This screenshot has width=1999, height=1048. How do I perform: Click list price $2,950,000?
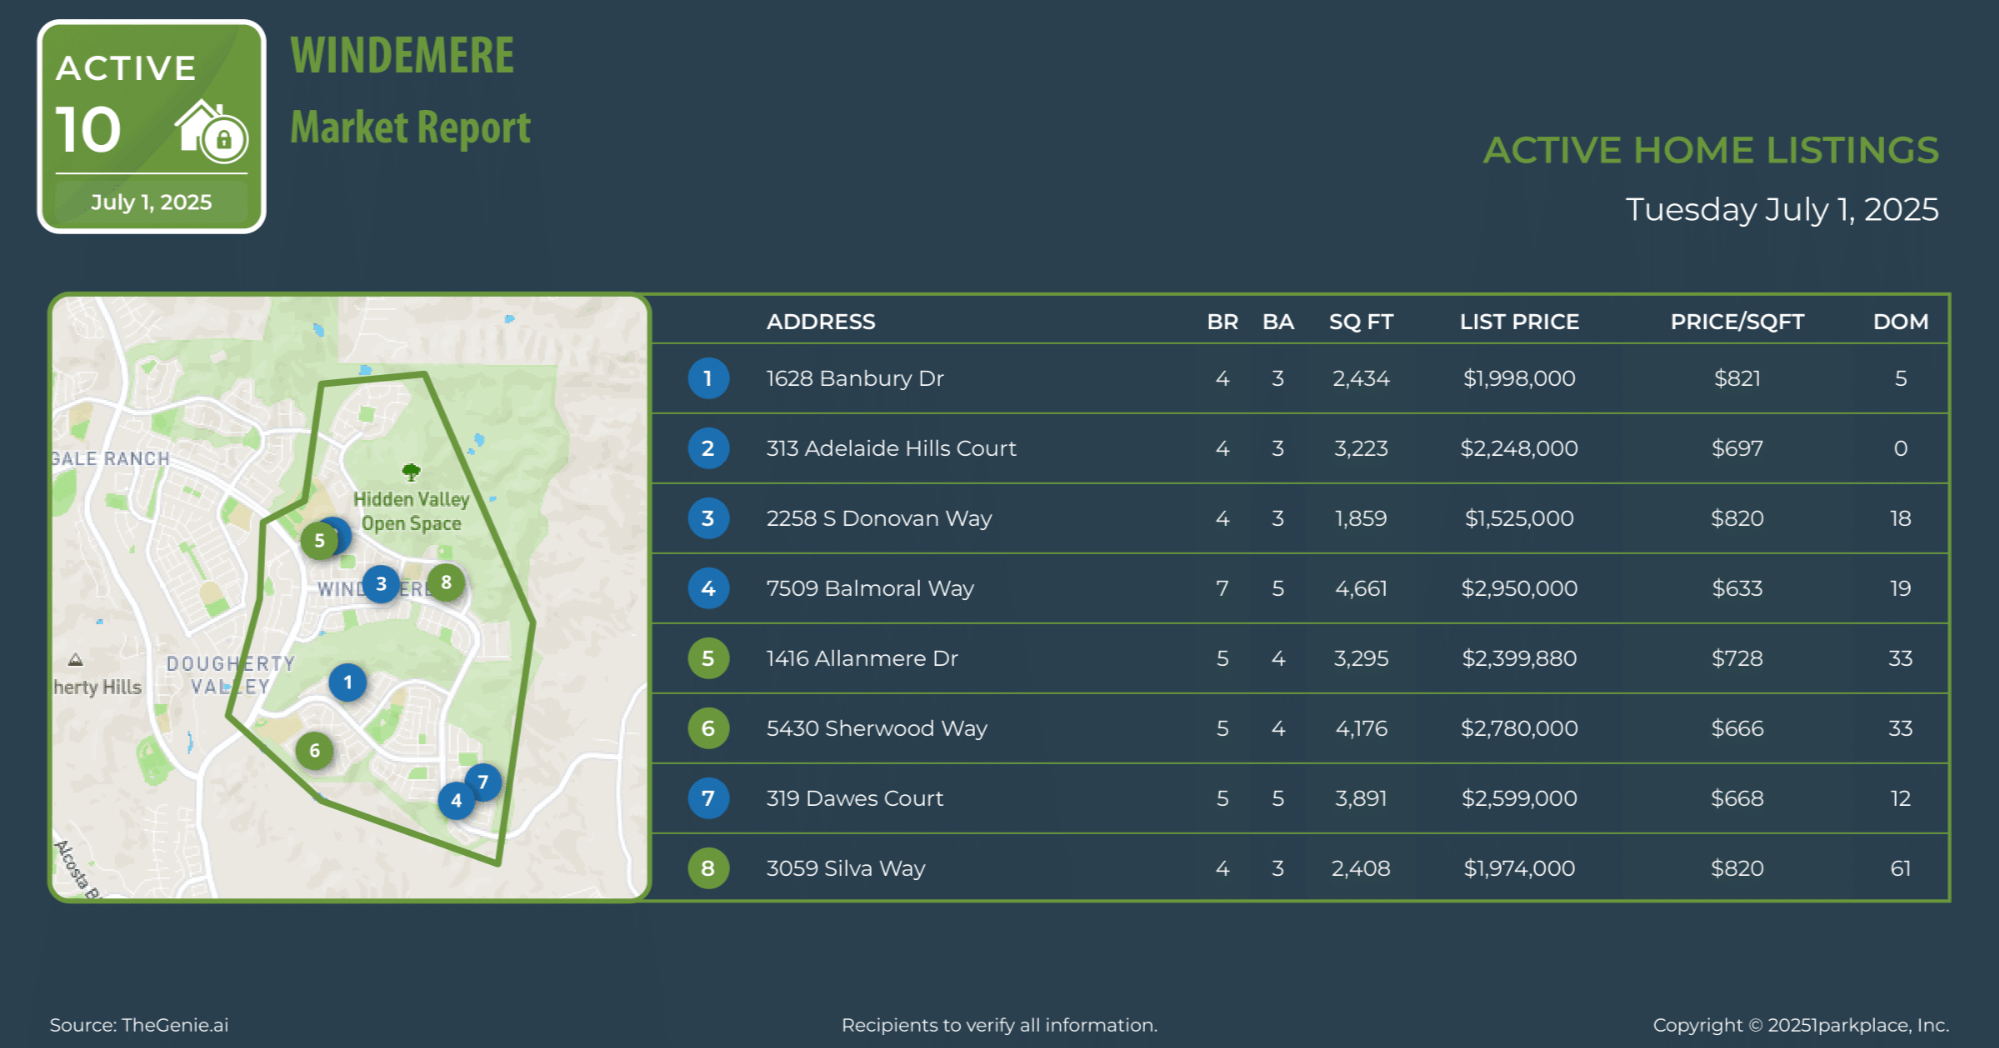(x=1519, y=589)
